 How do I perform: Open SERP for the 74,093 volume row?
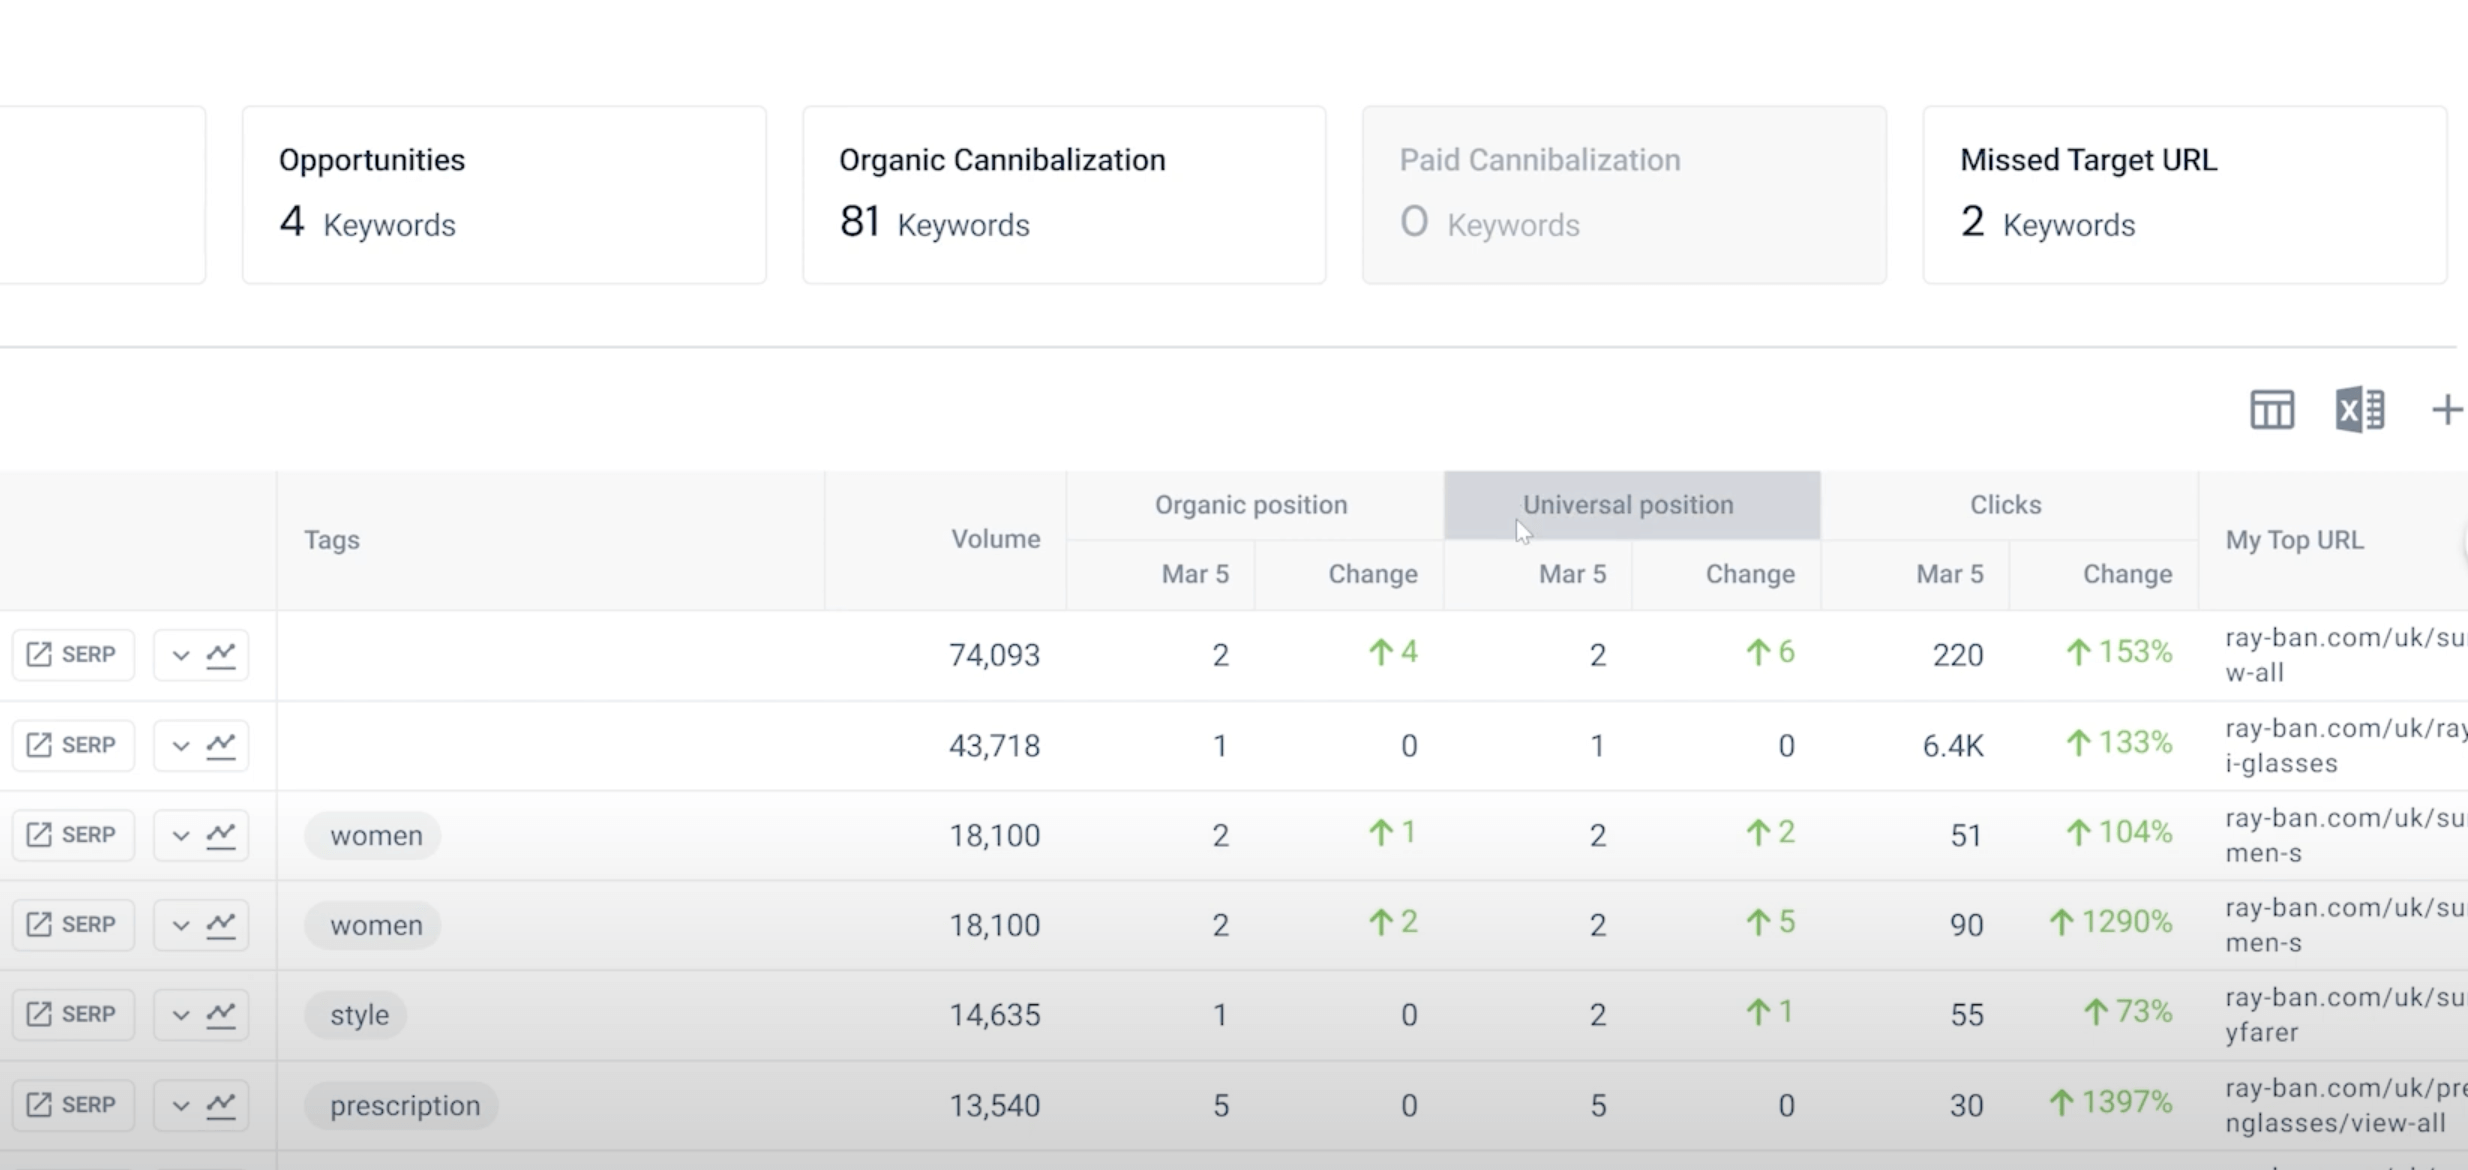(73, 655)
